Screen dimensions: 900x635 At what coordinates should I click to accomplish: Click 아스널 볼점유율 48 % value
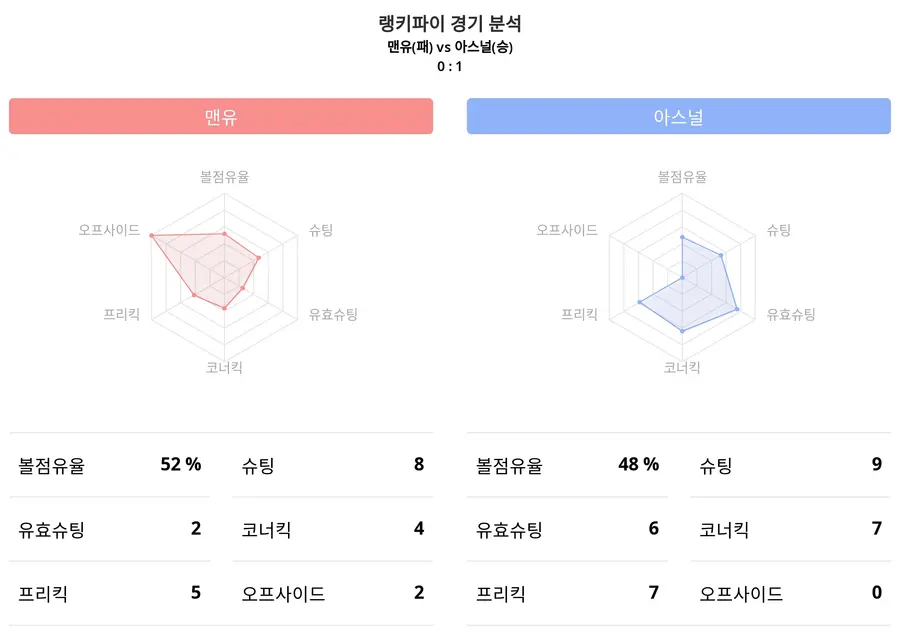coord(638,464)
